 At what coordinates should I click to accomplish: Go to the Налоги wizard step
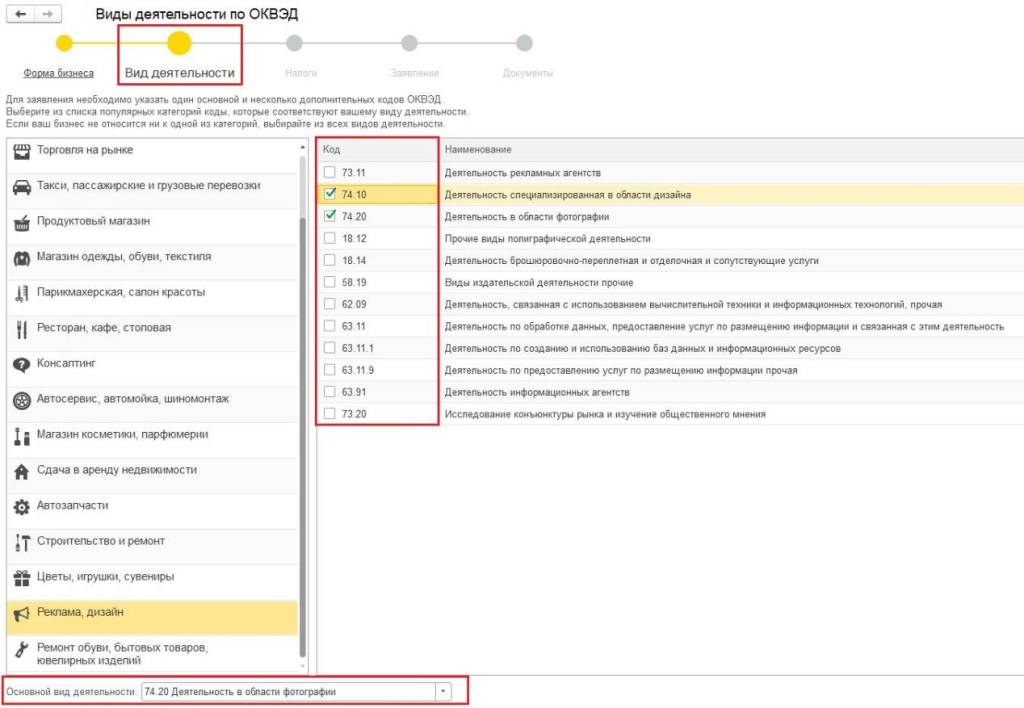[x=294, y=73]
